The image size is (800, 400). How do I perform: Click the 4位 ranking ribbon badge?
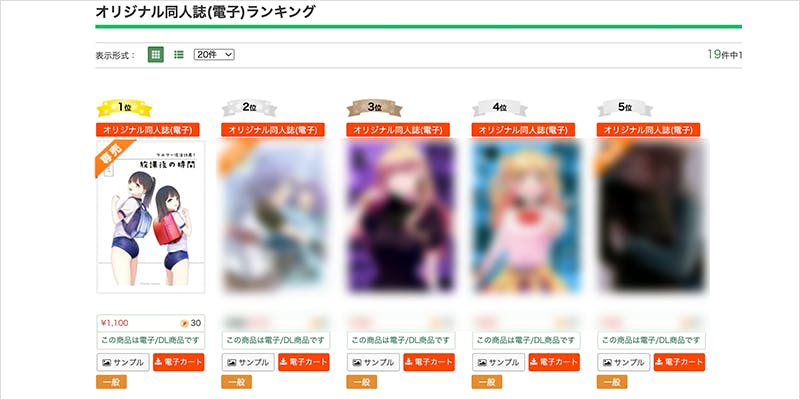click(x=499, y=108)
